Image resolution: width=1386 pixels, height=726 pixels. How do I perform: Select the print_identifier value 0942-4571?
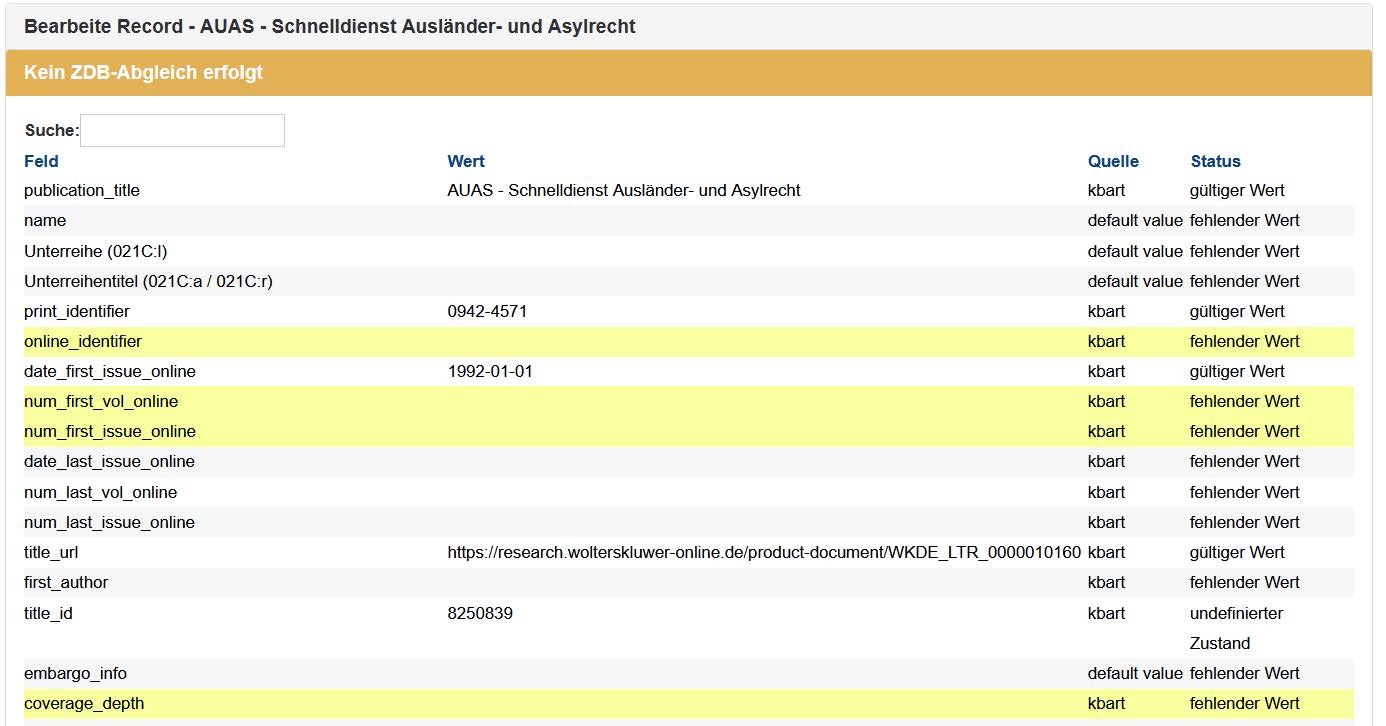pyautogui.click(x=487, y=311)
